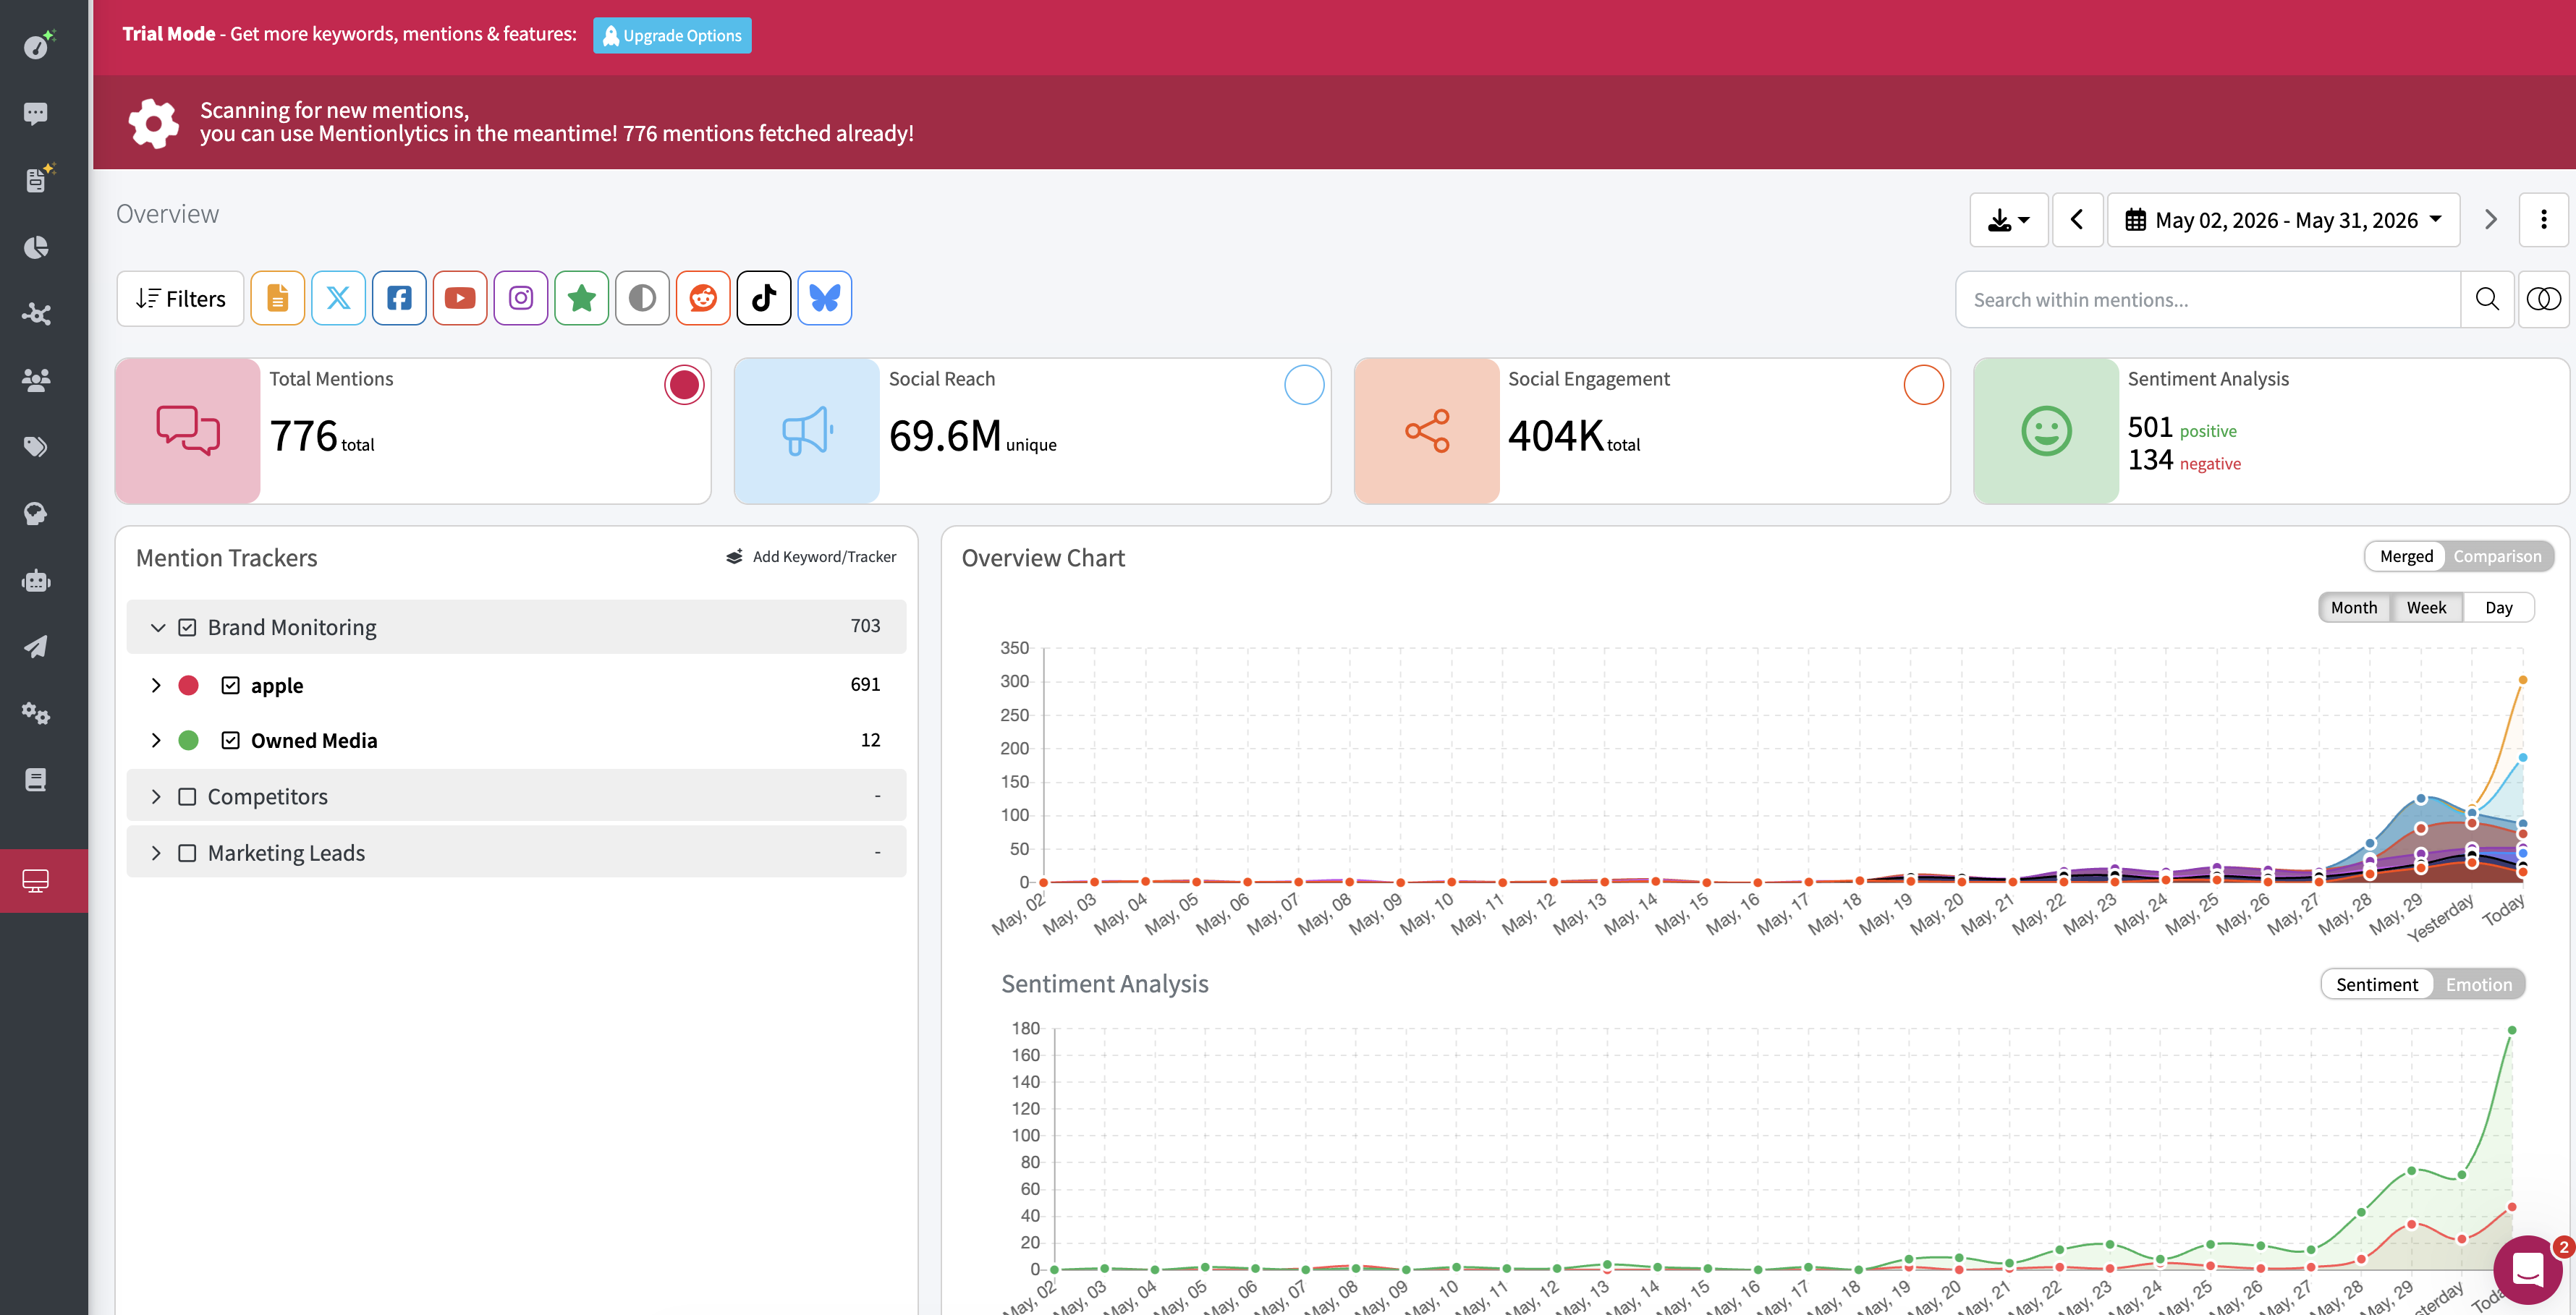The height and width of the screenshot is (1315, 2576).
Task: Open the tags sidebar icon
Action: [36, 447]
